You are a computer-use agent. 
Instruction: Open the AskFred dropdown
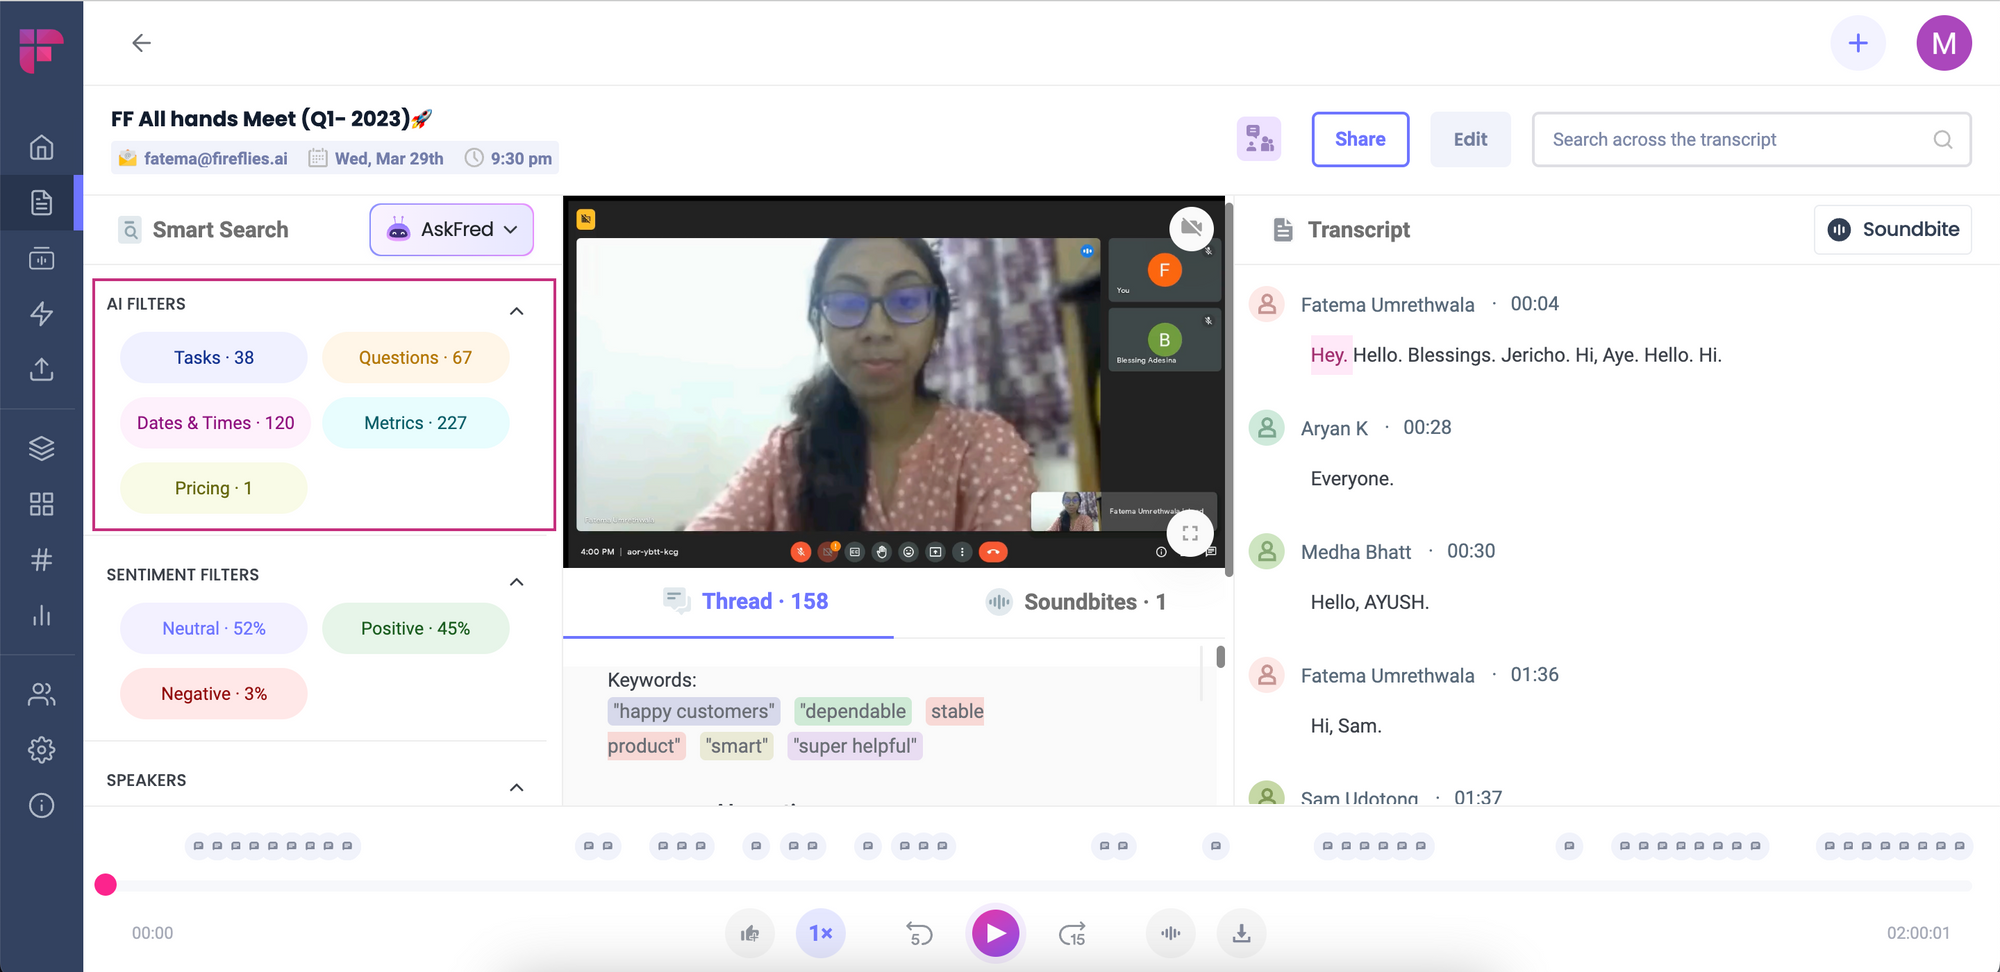pos(450,229)
